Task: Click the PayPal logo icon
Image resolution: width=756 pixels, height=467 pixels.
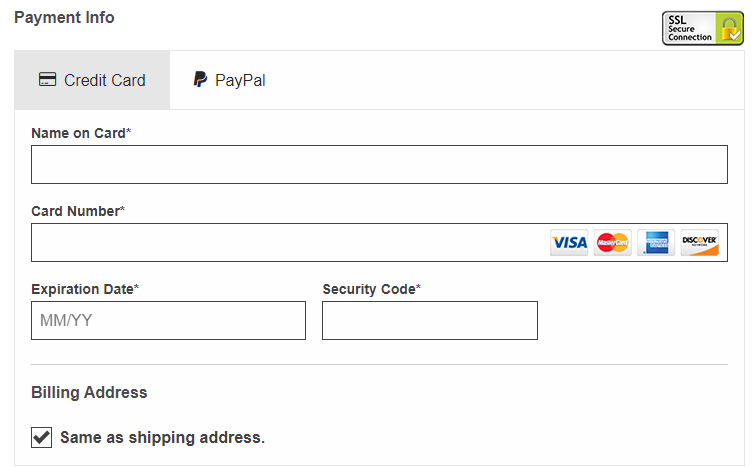Action: click(x=200, y=80)
